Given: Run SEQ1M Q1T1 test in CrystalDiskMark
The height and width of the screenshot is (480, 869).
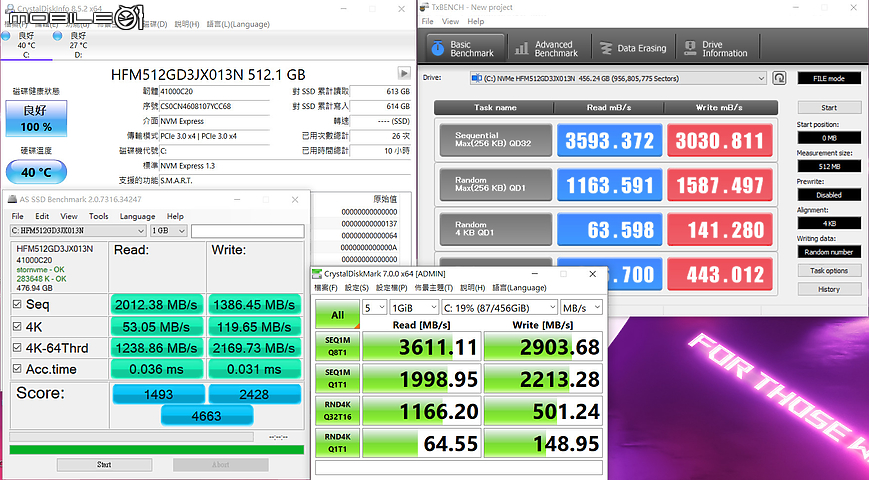Looking at the screenshot, I should (x=338, y=379).
